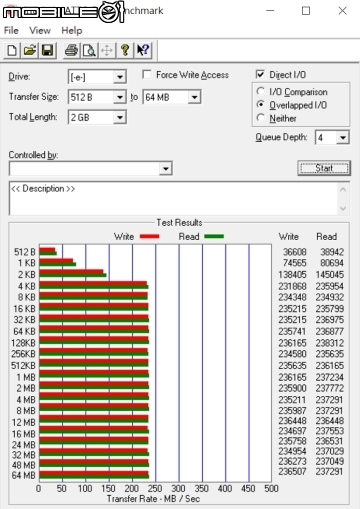Enable the Force Write Access checkbox
This screenshot has width=360, height=509.
tap(146, 74)
